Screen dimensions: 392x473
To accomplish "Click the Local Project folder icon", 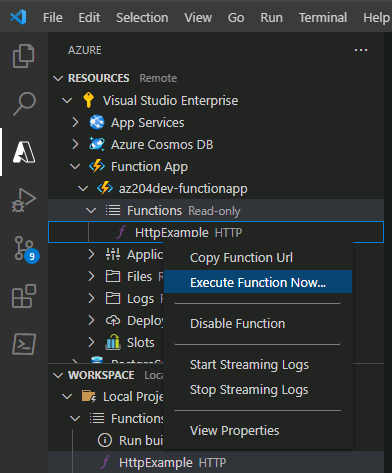I will 89,396.
